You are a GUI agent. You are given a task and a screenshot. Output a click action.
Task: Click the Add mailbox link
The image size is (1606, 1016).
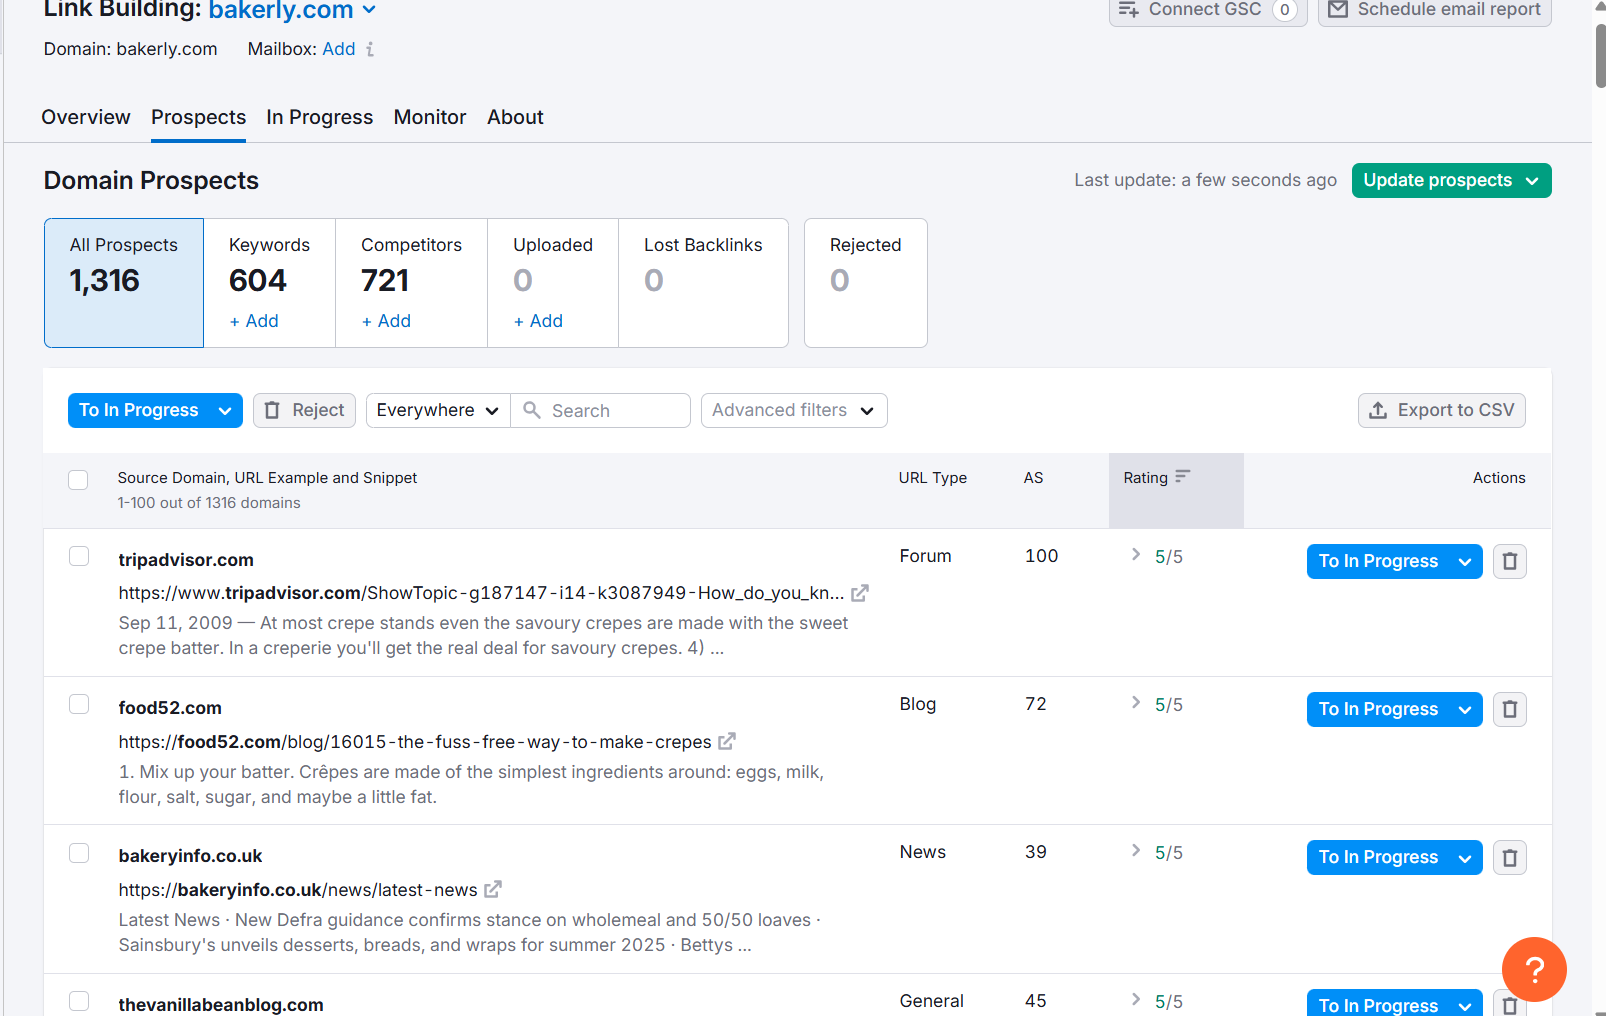338,49
